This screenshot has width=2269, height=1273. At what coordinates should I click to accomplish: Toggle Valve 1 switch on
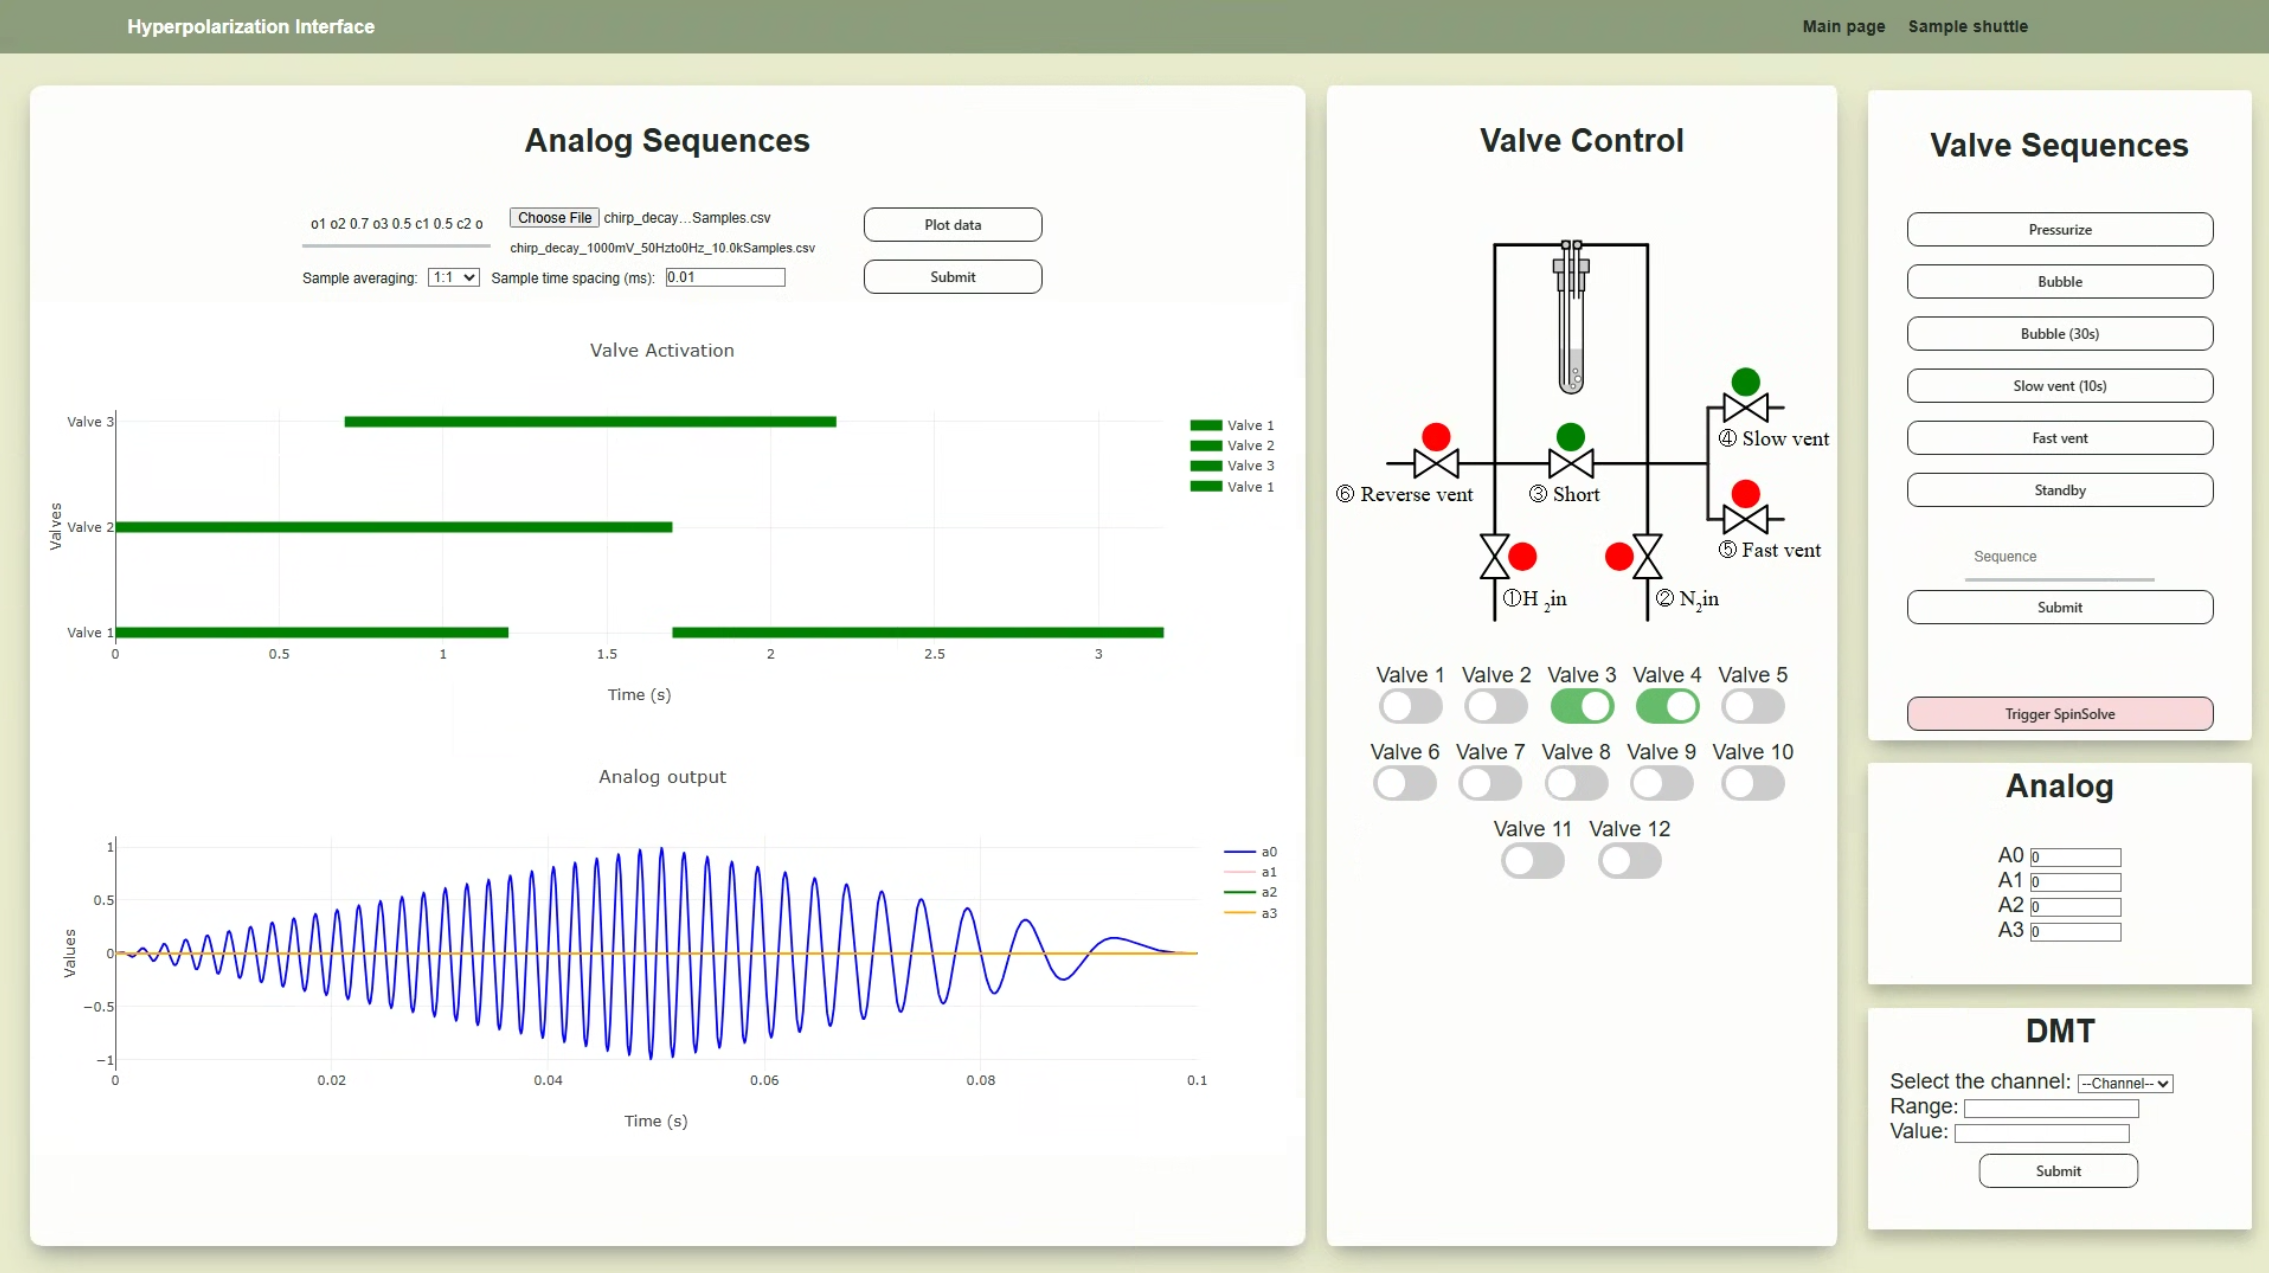pyautogui.click(x=1409, y=706)
